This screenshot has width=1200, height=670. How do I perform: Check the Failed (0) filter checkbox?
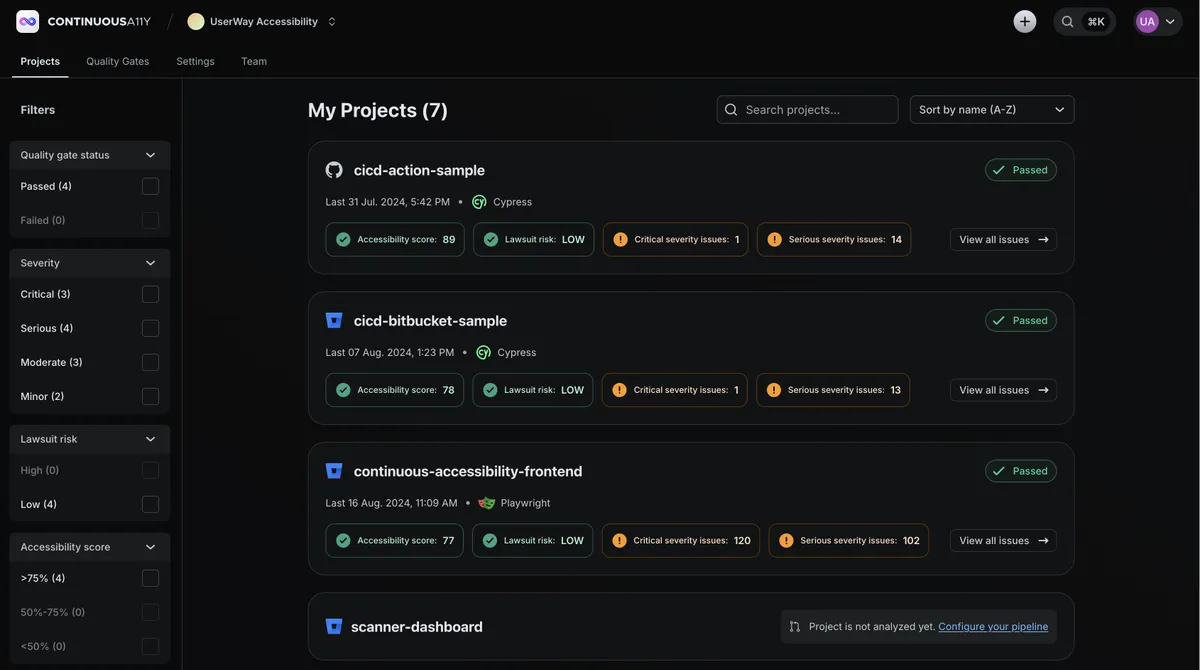tap(150, 220)
